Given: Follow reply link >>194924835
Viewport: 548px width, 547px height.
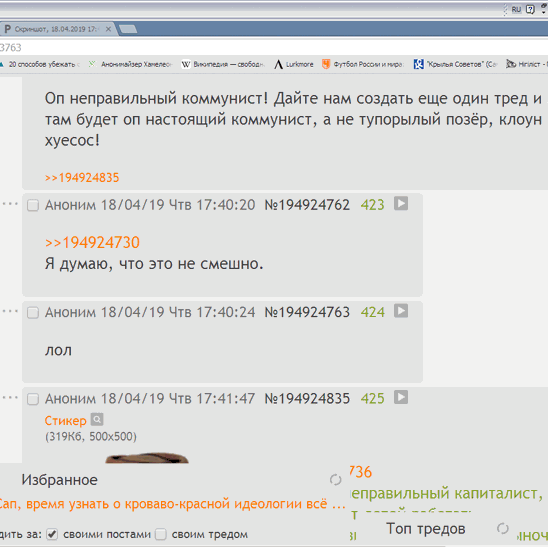Looking at the screenshot, I should click(82, 178).
